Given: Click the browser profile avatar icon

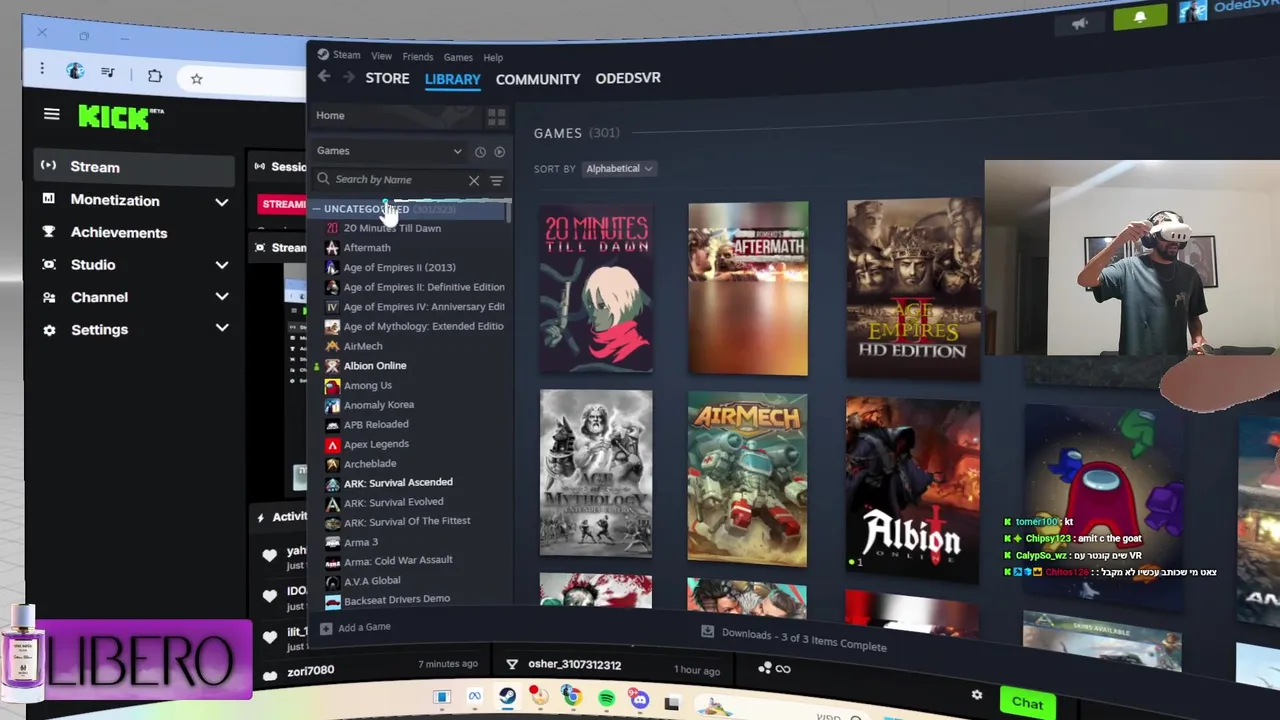Looking at the screenshot, I should coord(75,71).
